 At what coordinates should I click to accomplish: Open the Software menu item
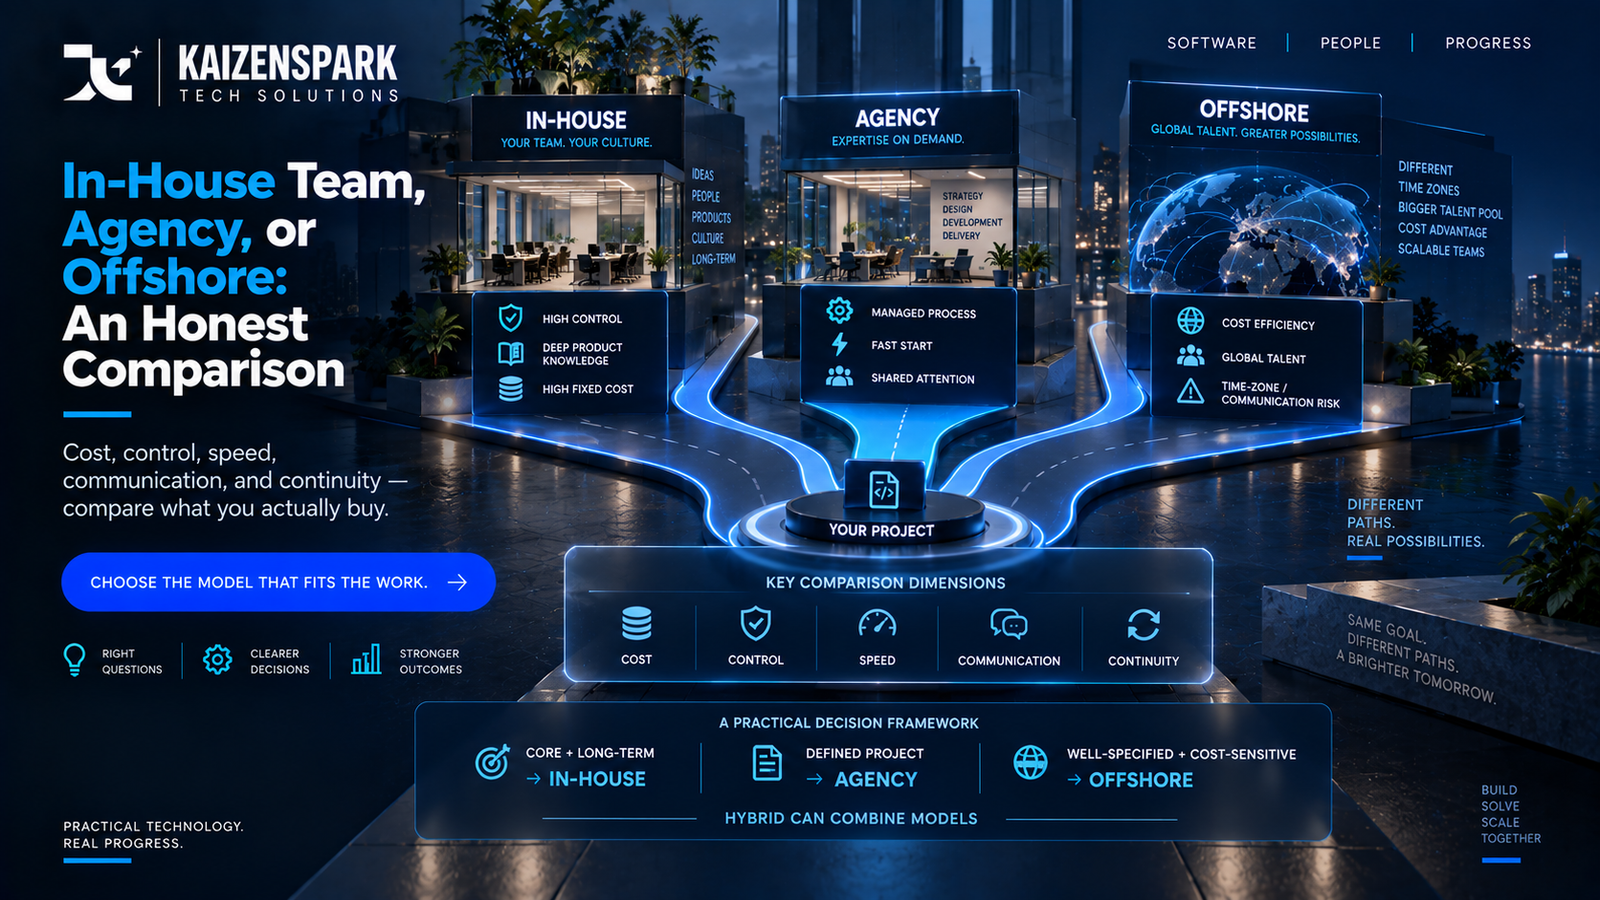click(1211, 43)
